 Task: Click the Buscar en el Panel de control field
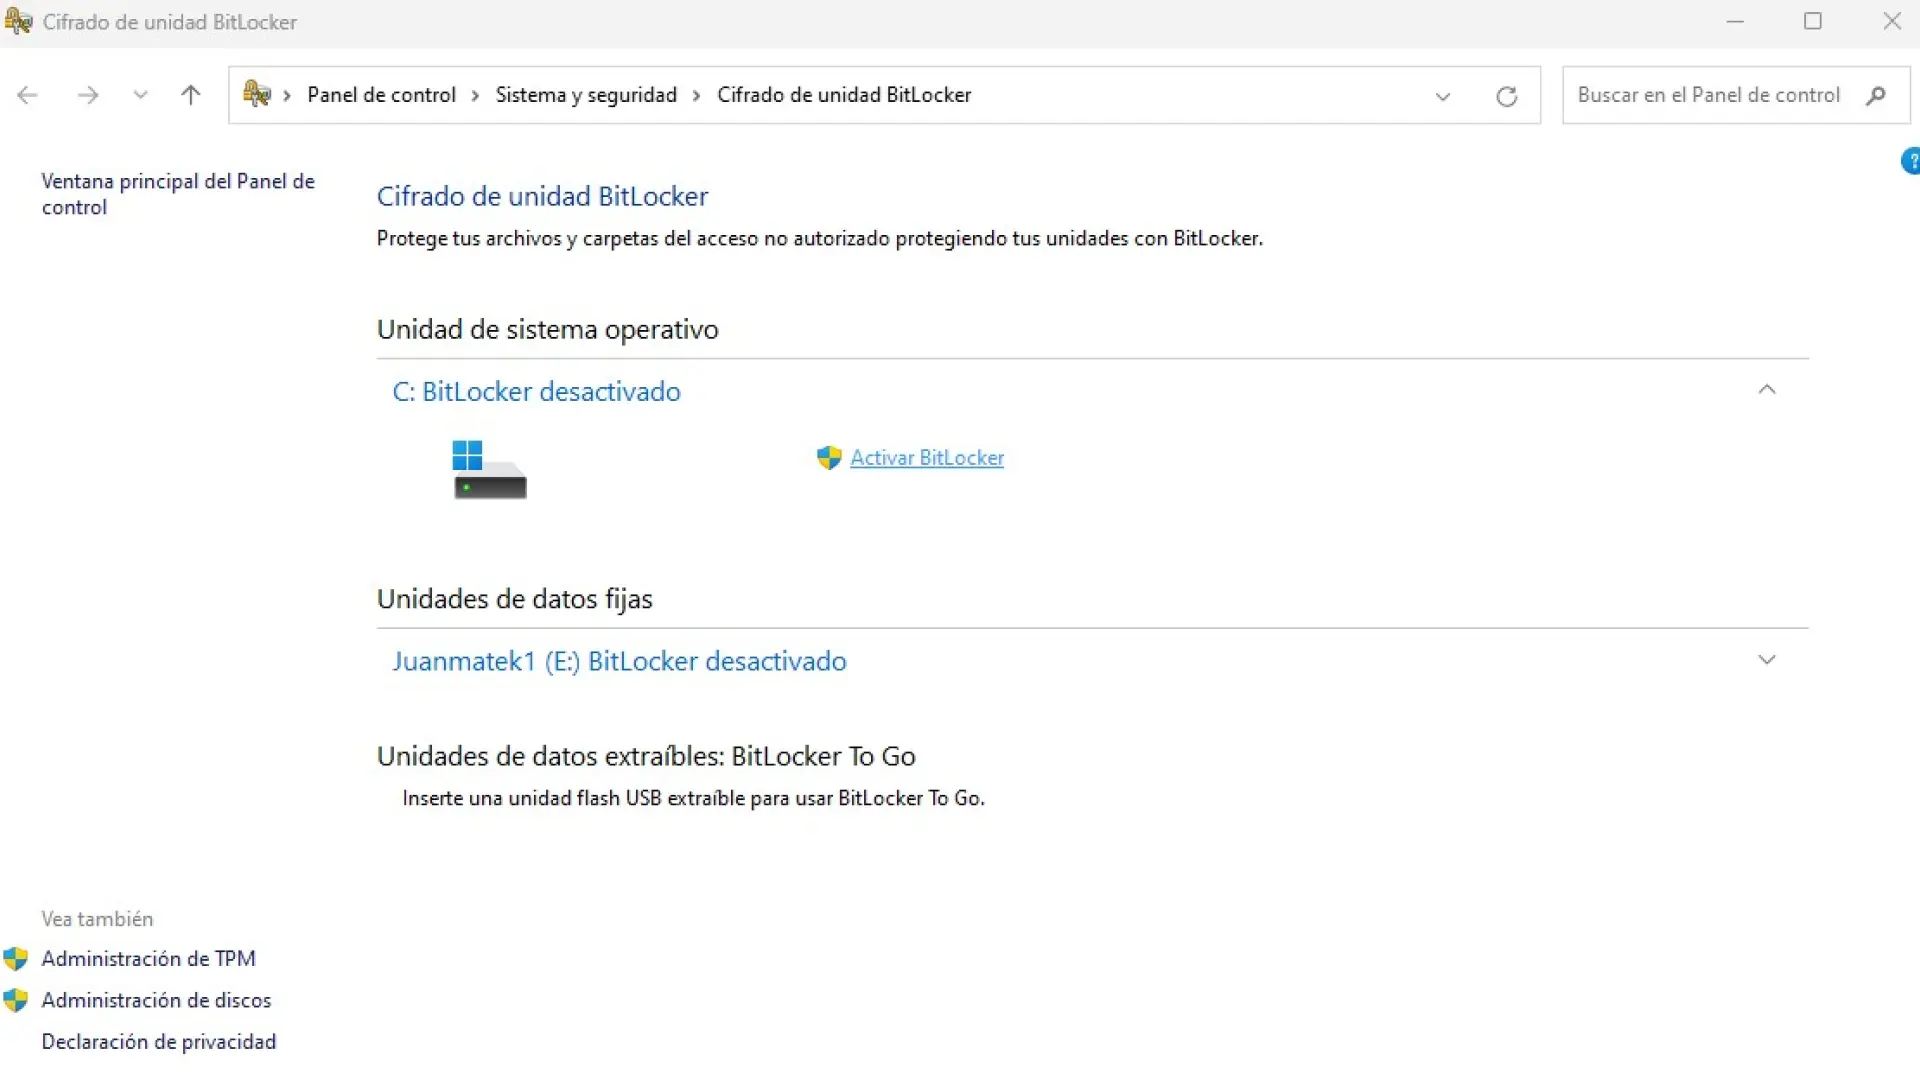pyautogui.click(x=1708, y=95)
